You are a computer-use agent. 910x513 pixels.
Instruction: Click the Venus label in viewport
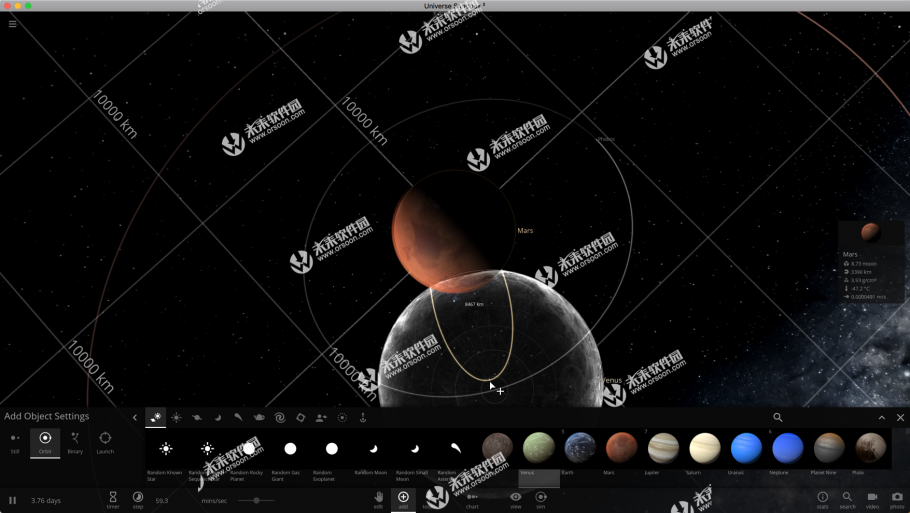point(612,380)
